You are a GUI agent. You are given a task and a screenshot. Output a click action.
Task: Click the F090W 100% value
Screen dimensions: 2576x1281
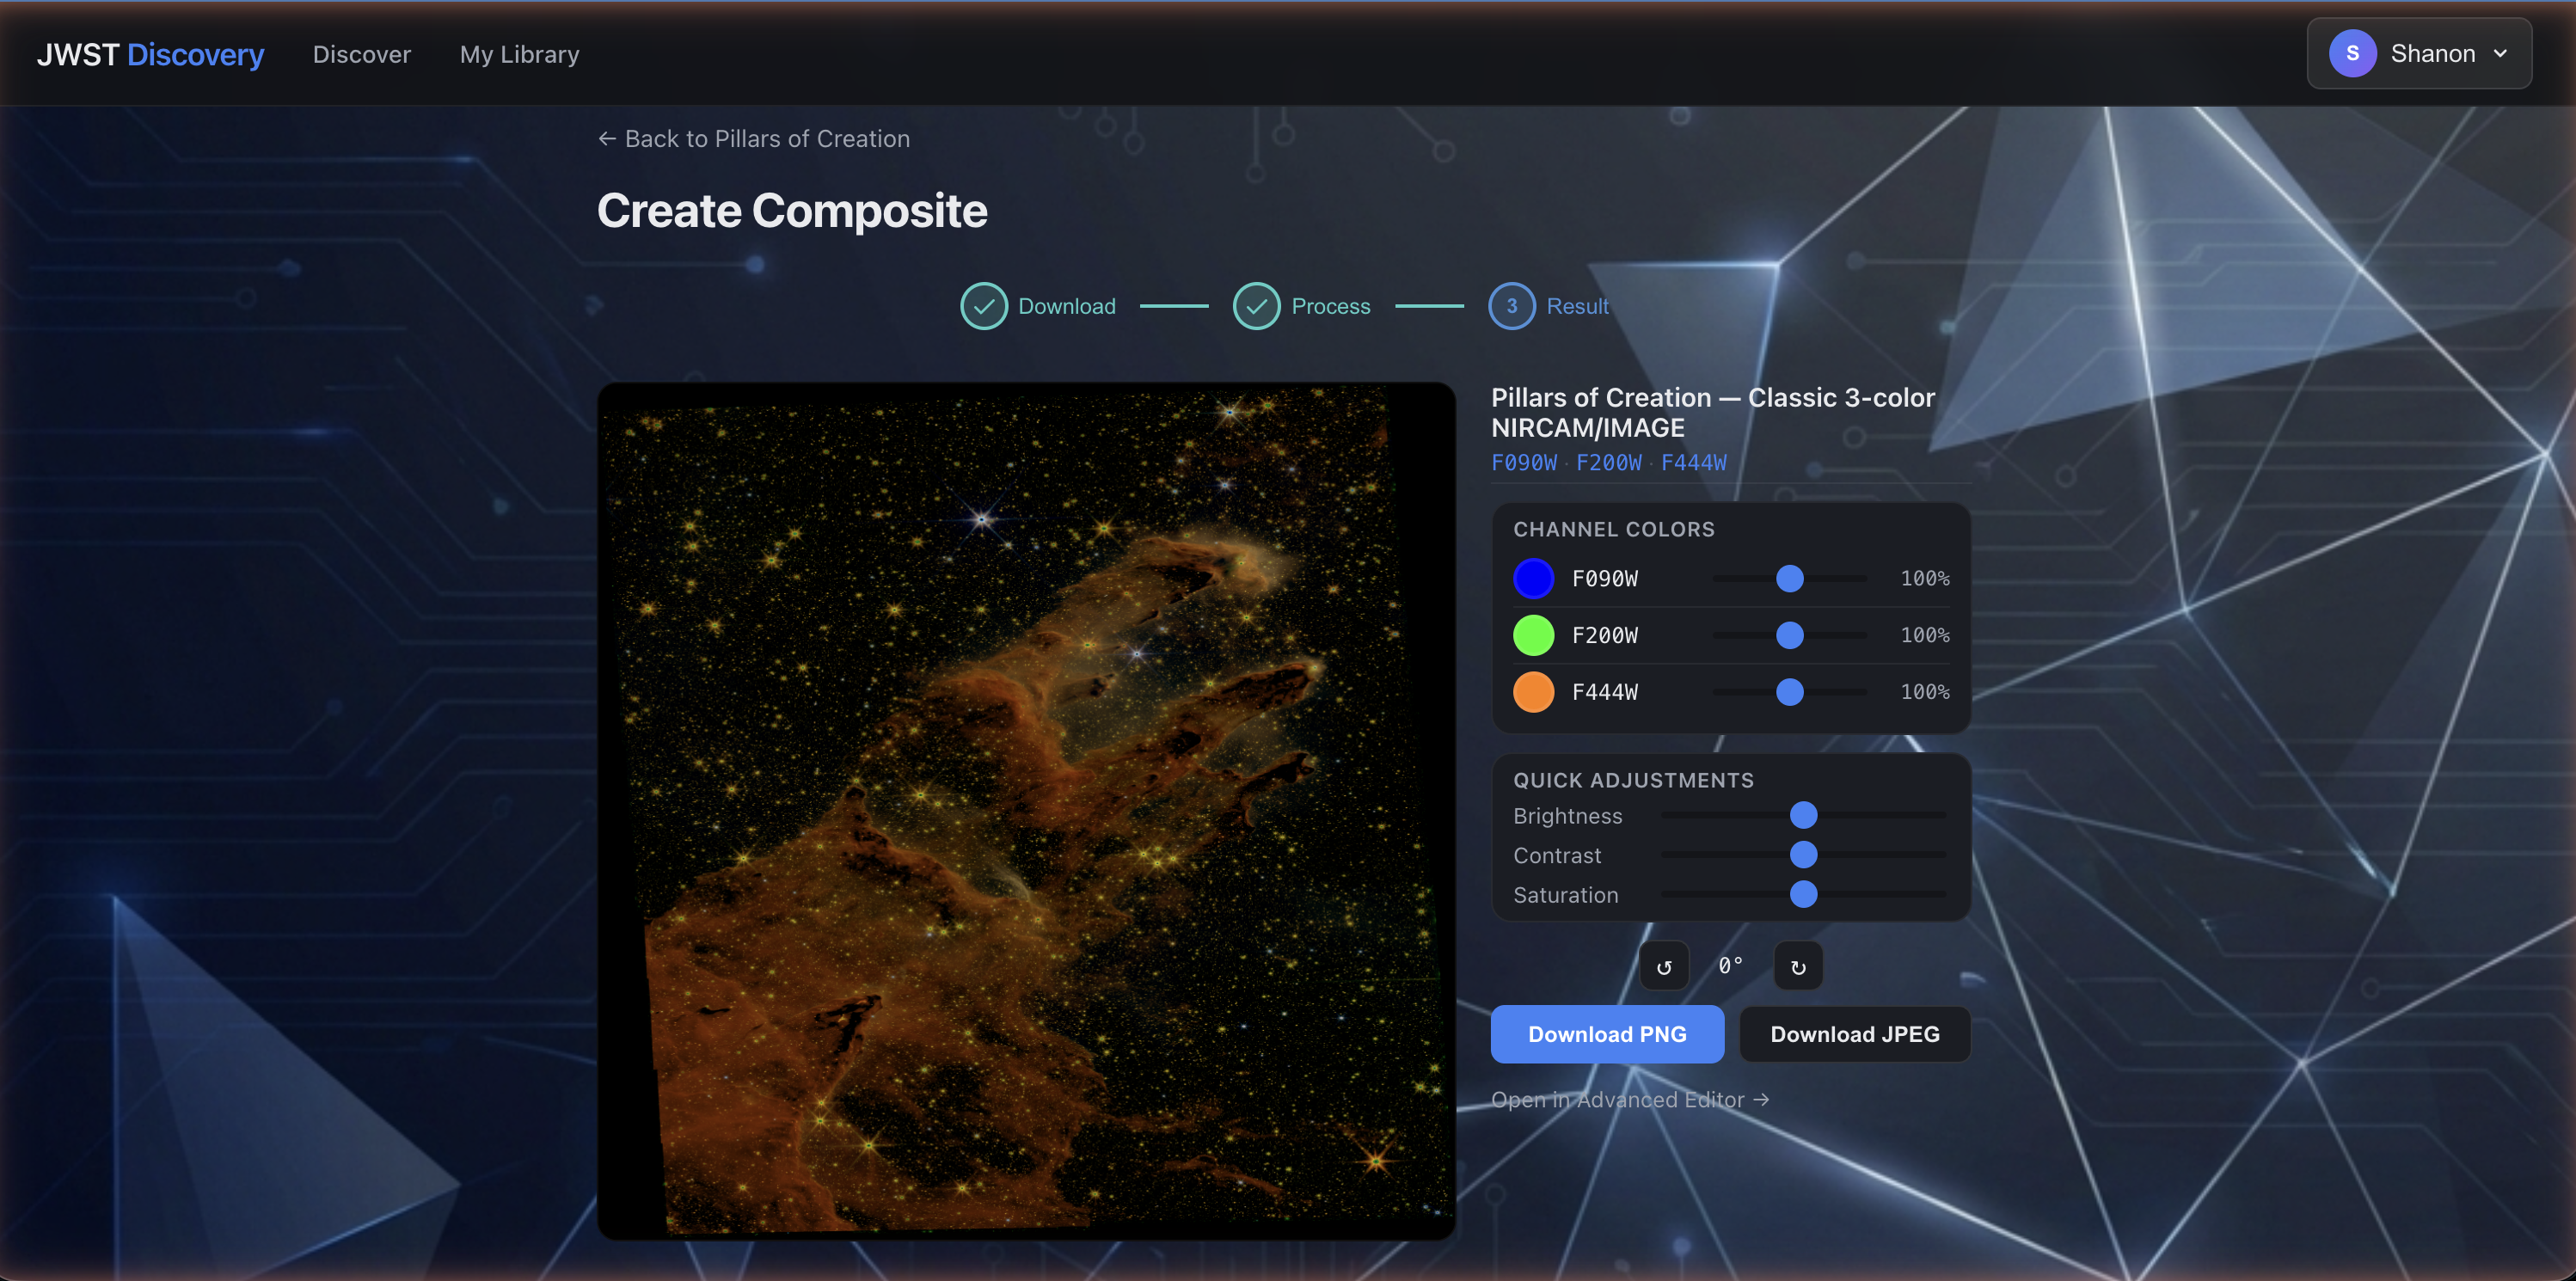coord(1925,578)
